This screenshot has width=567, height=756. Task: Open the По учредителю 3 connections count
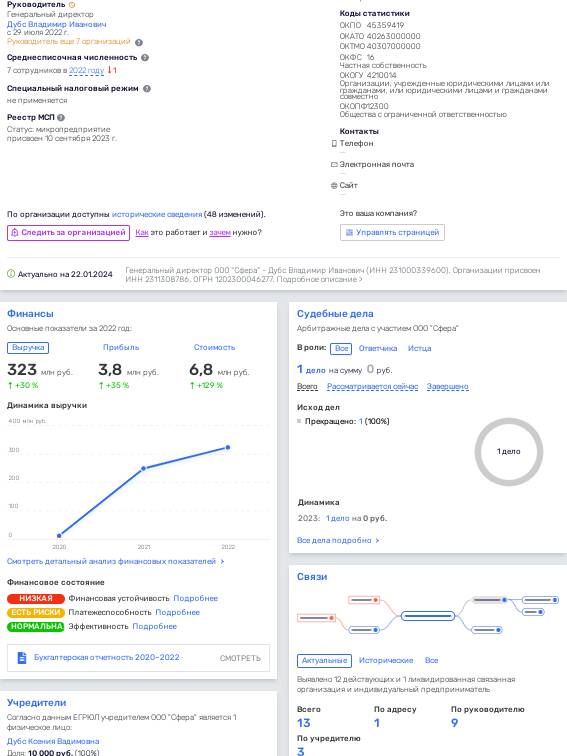pos(301,751)
